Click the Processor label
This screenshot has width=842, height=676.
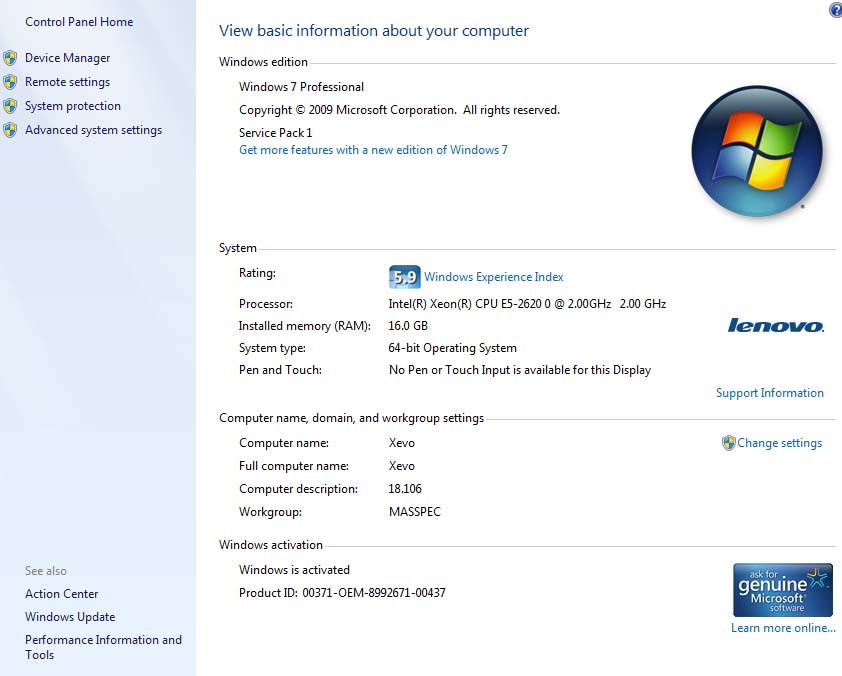tap(266, 304)
